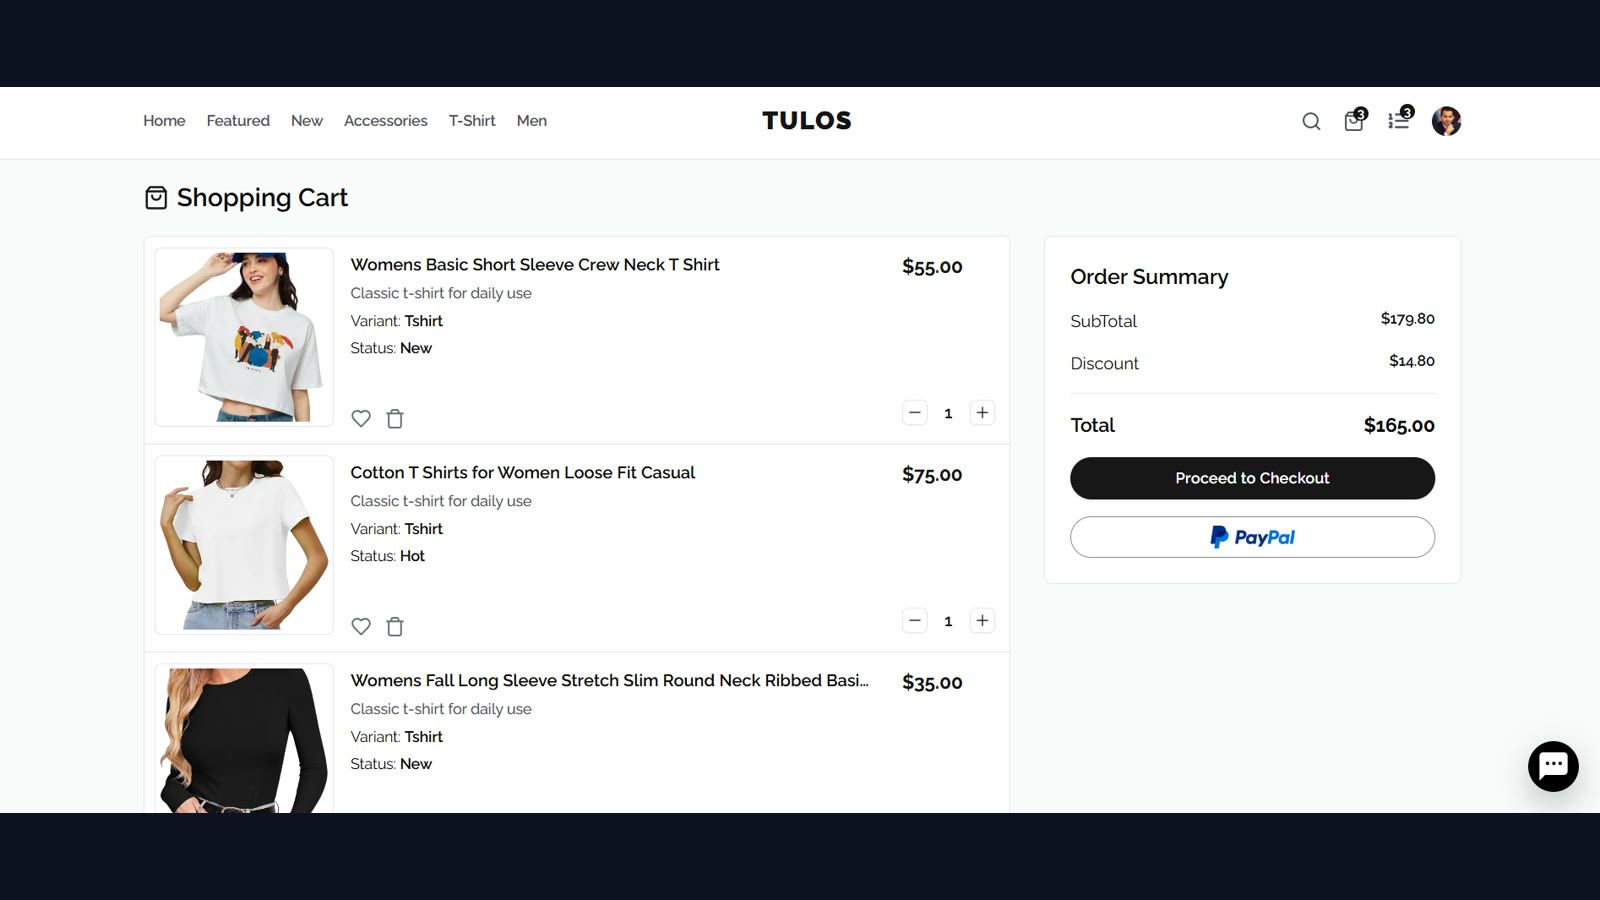Remove Cotton T Shirts Loose Fit item
This screenshot has width=1600, height=900.
point(395,627)
